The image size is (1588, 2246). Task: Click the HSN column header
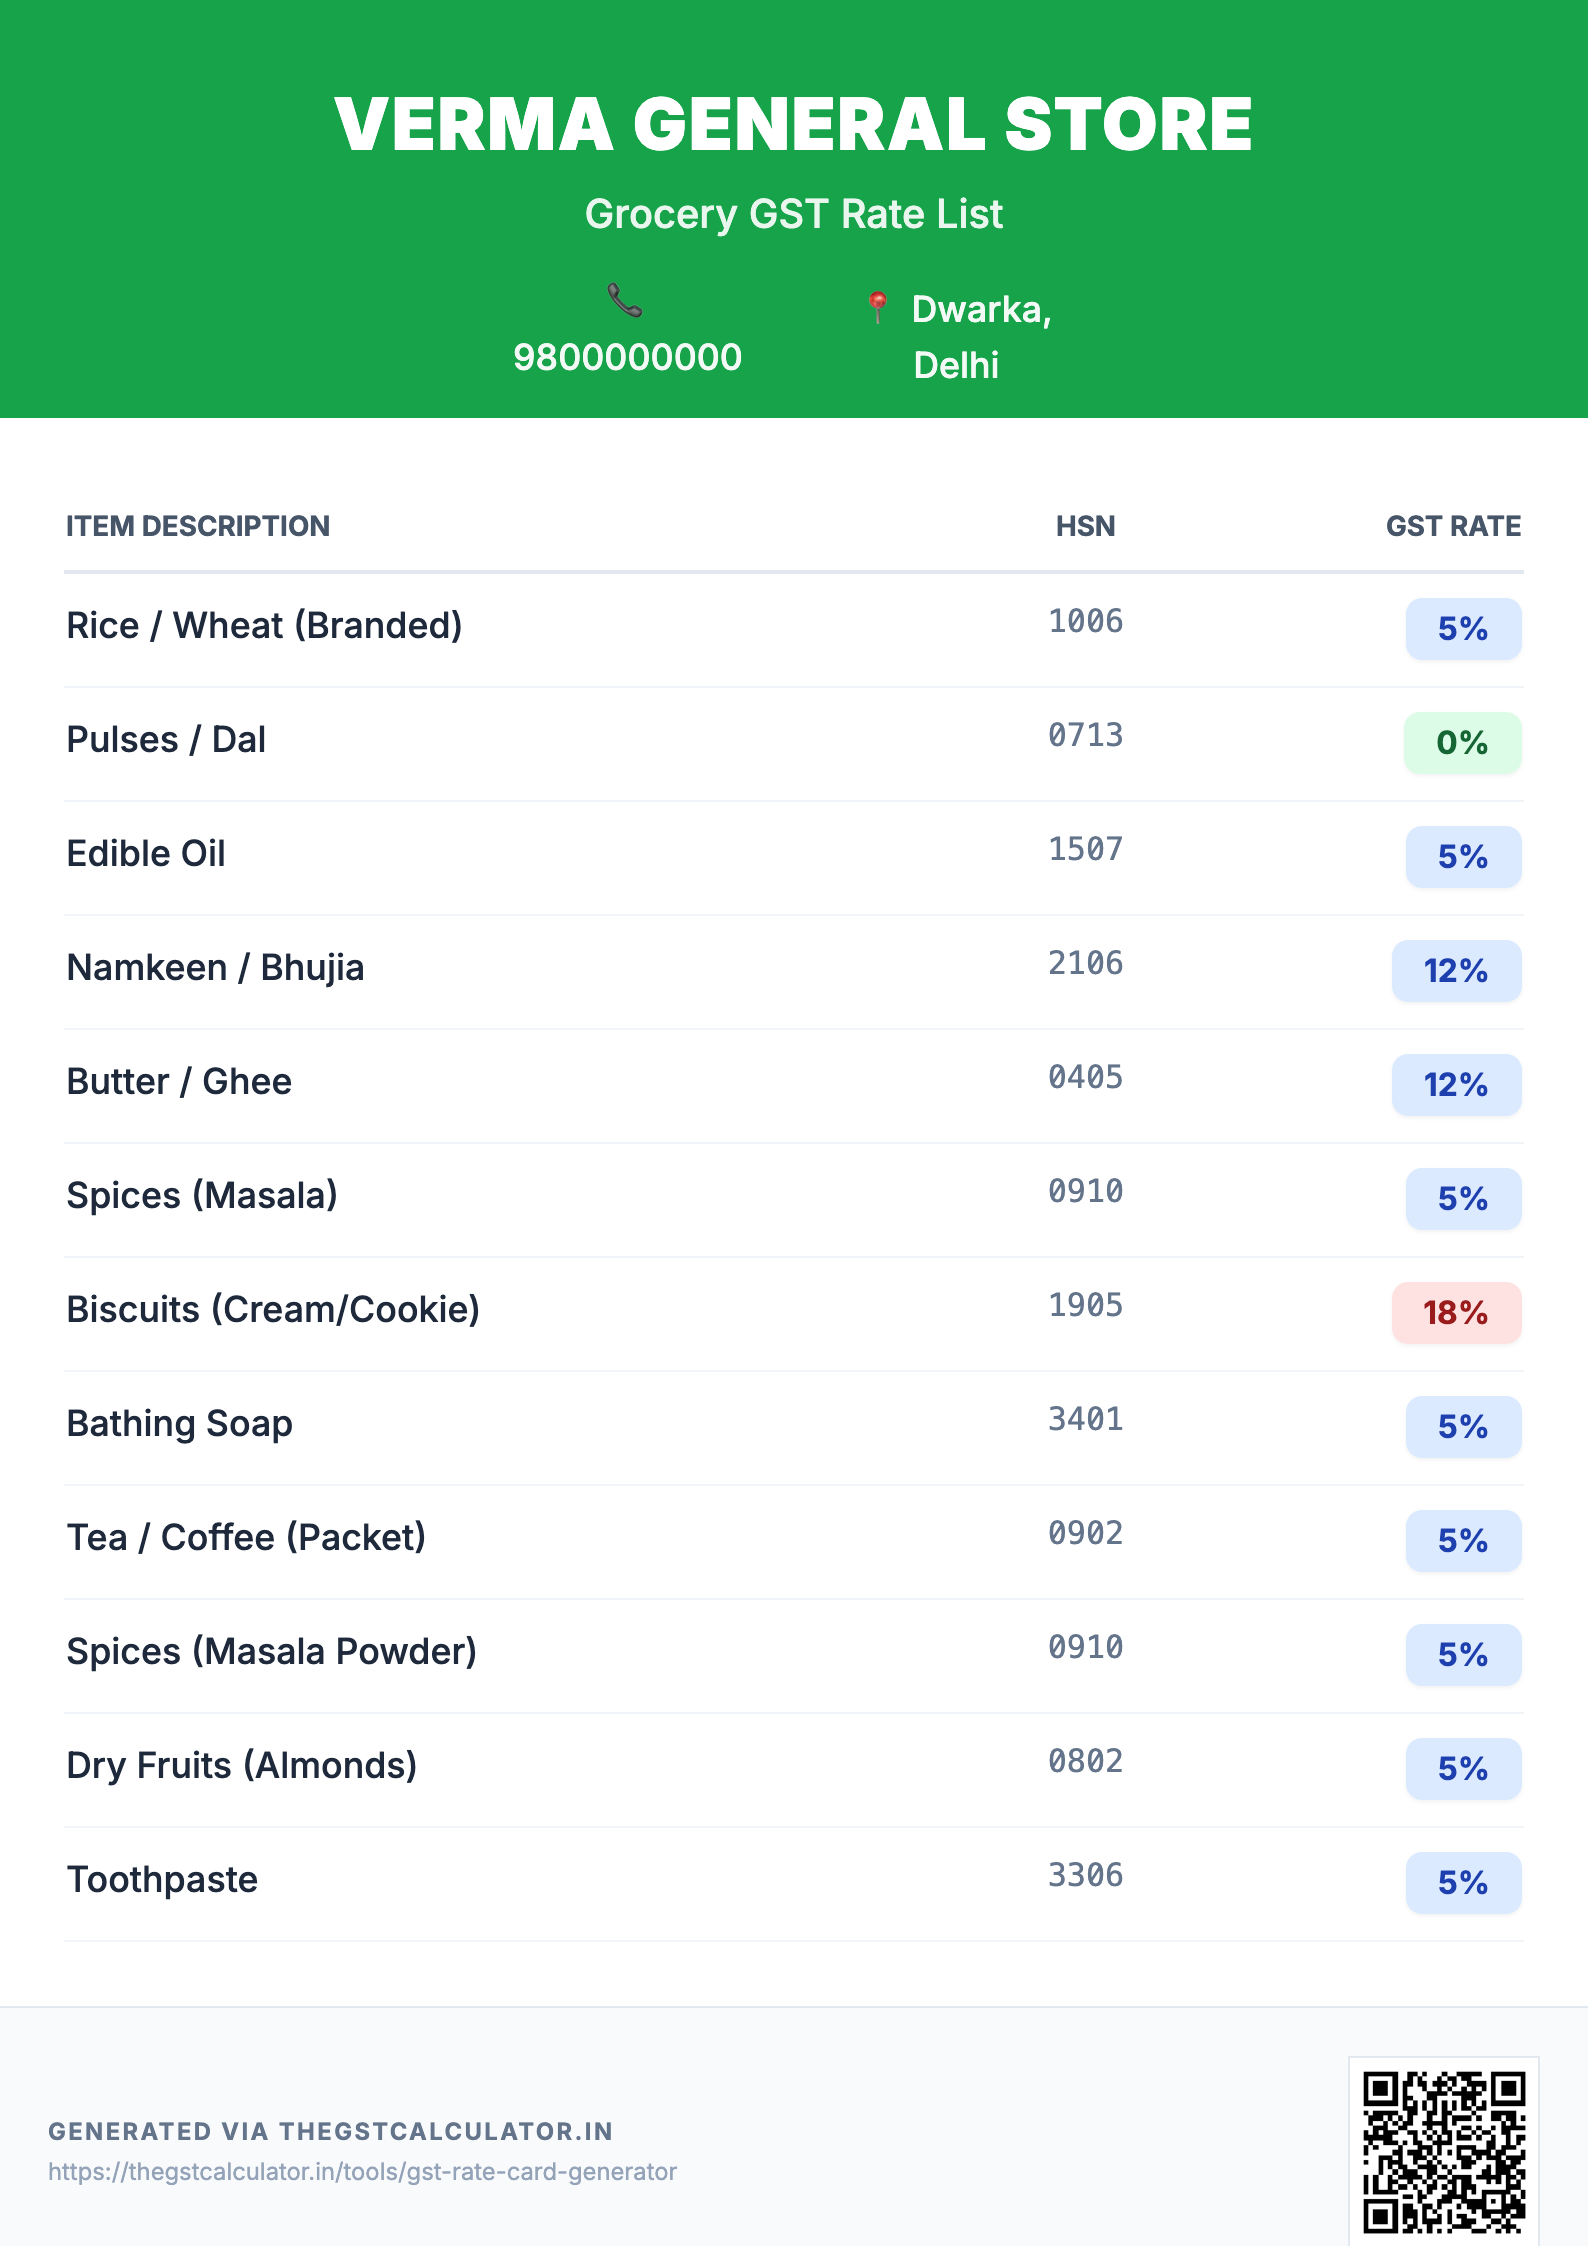(x=1085, y=526)
